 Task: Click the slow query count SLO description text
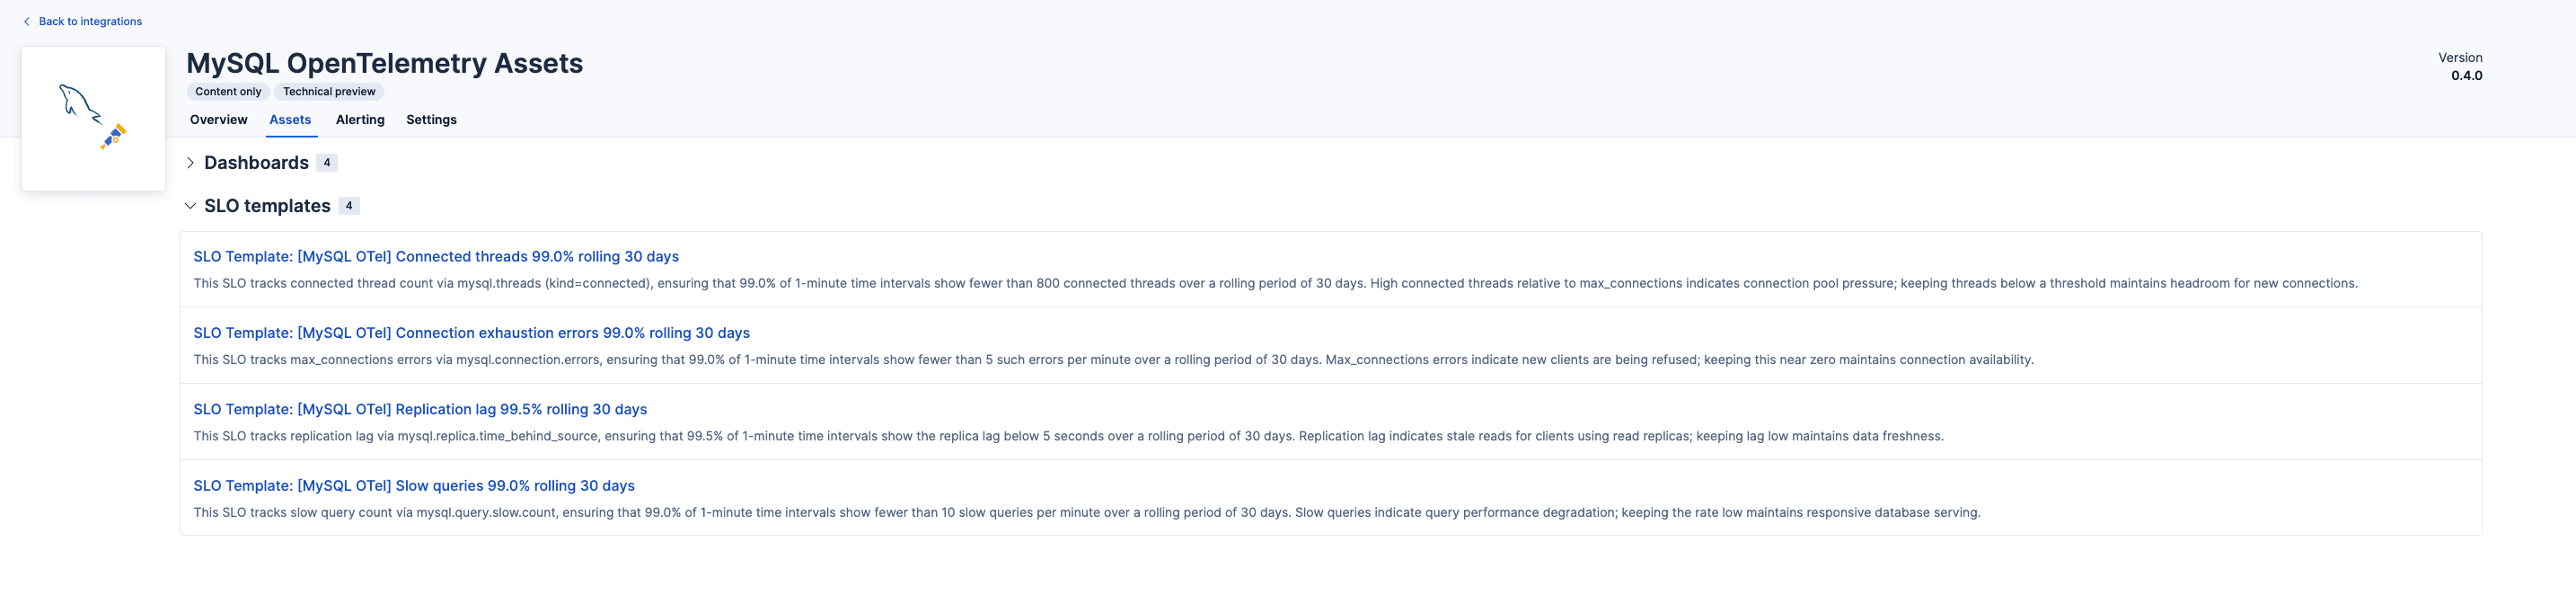coord(1086,513)
